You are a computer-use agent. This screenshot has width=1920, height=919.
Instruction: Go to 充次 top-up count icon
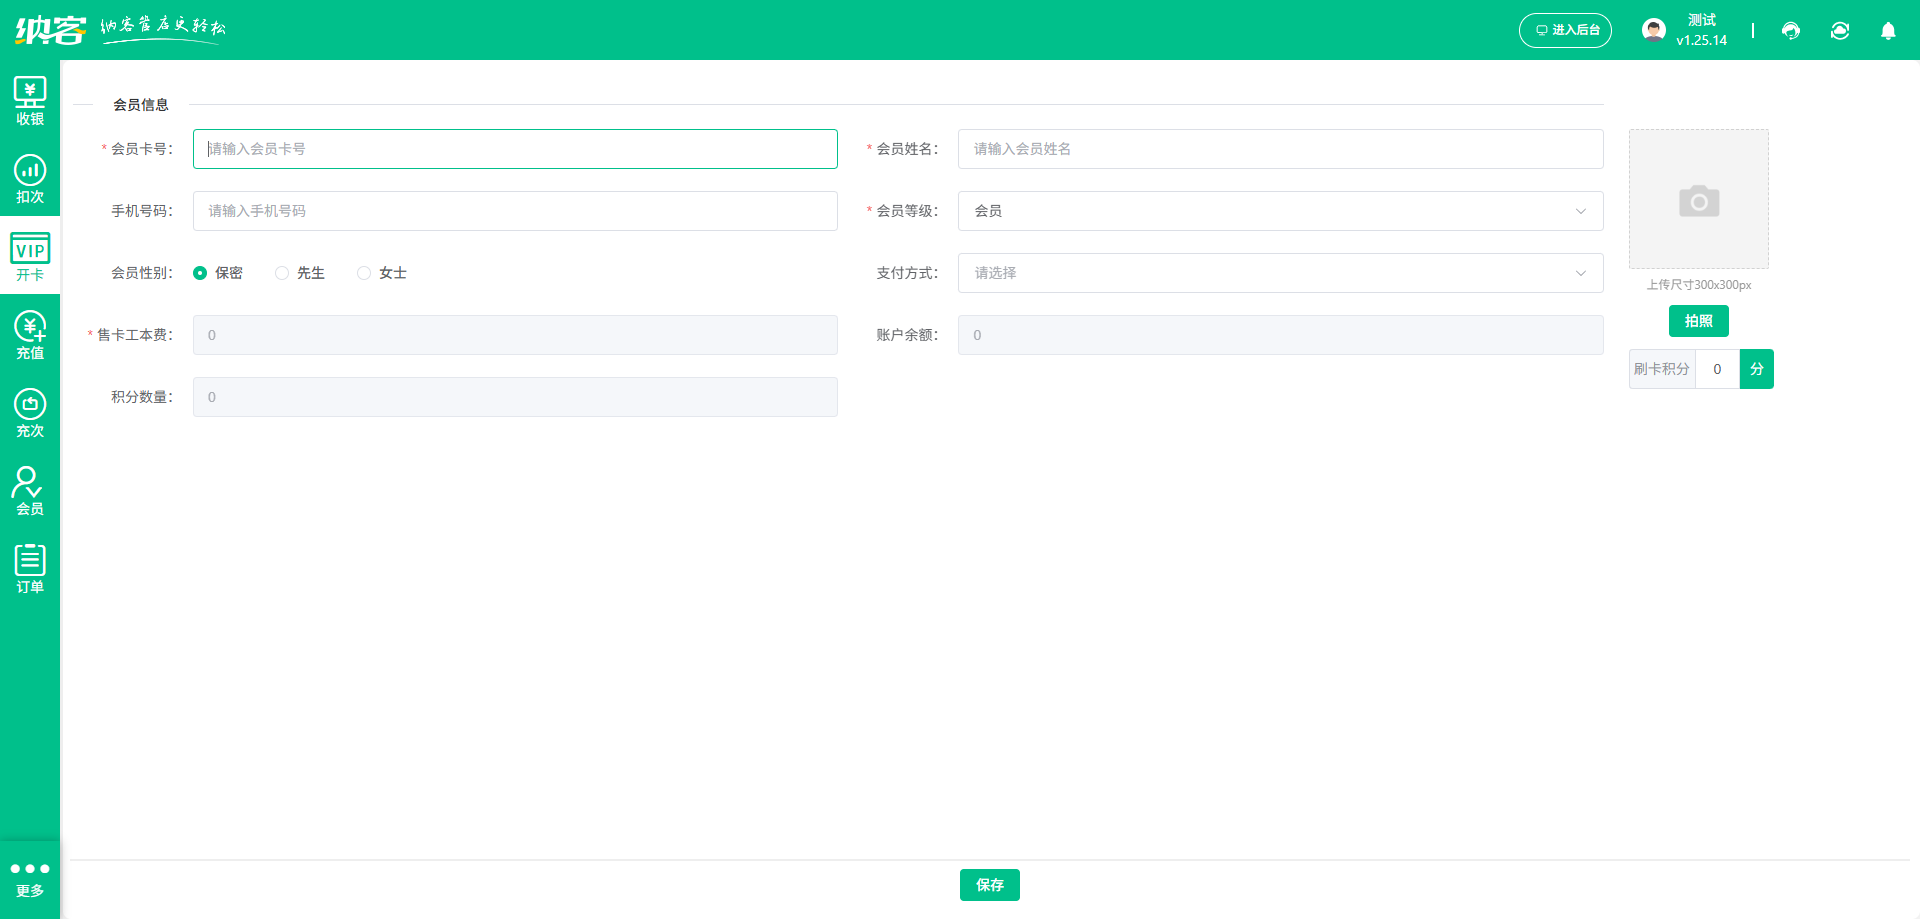[30, 413]
